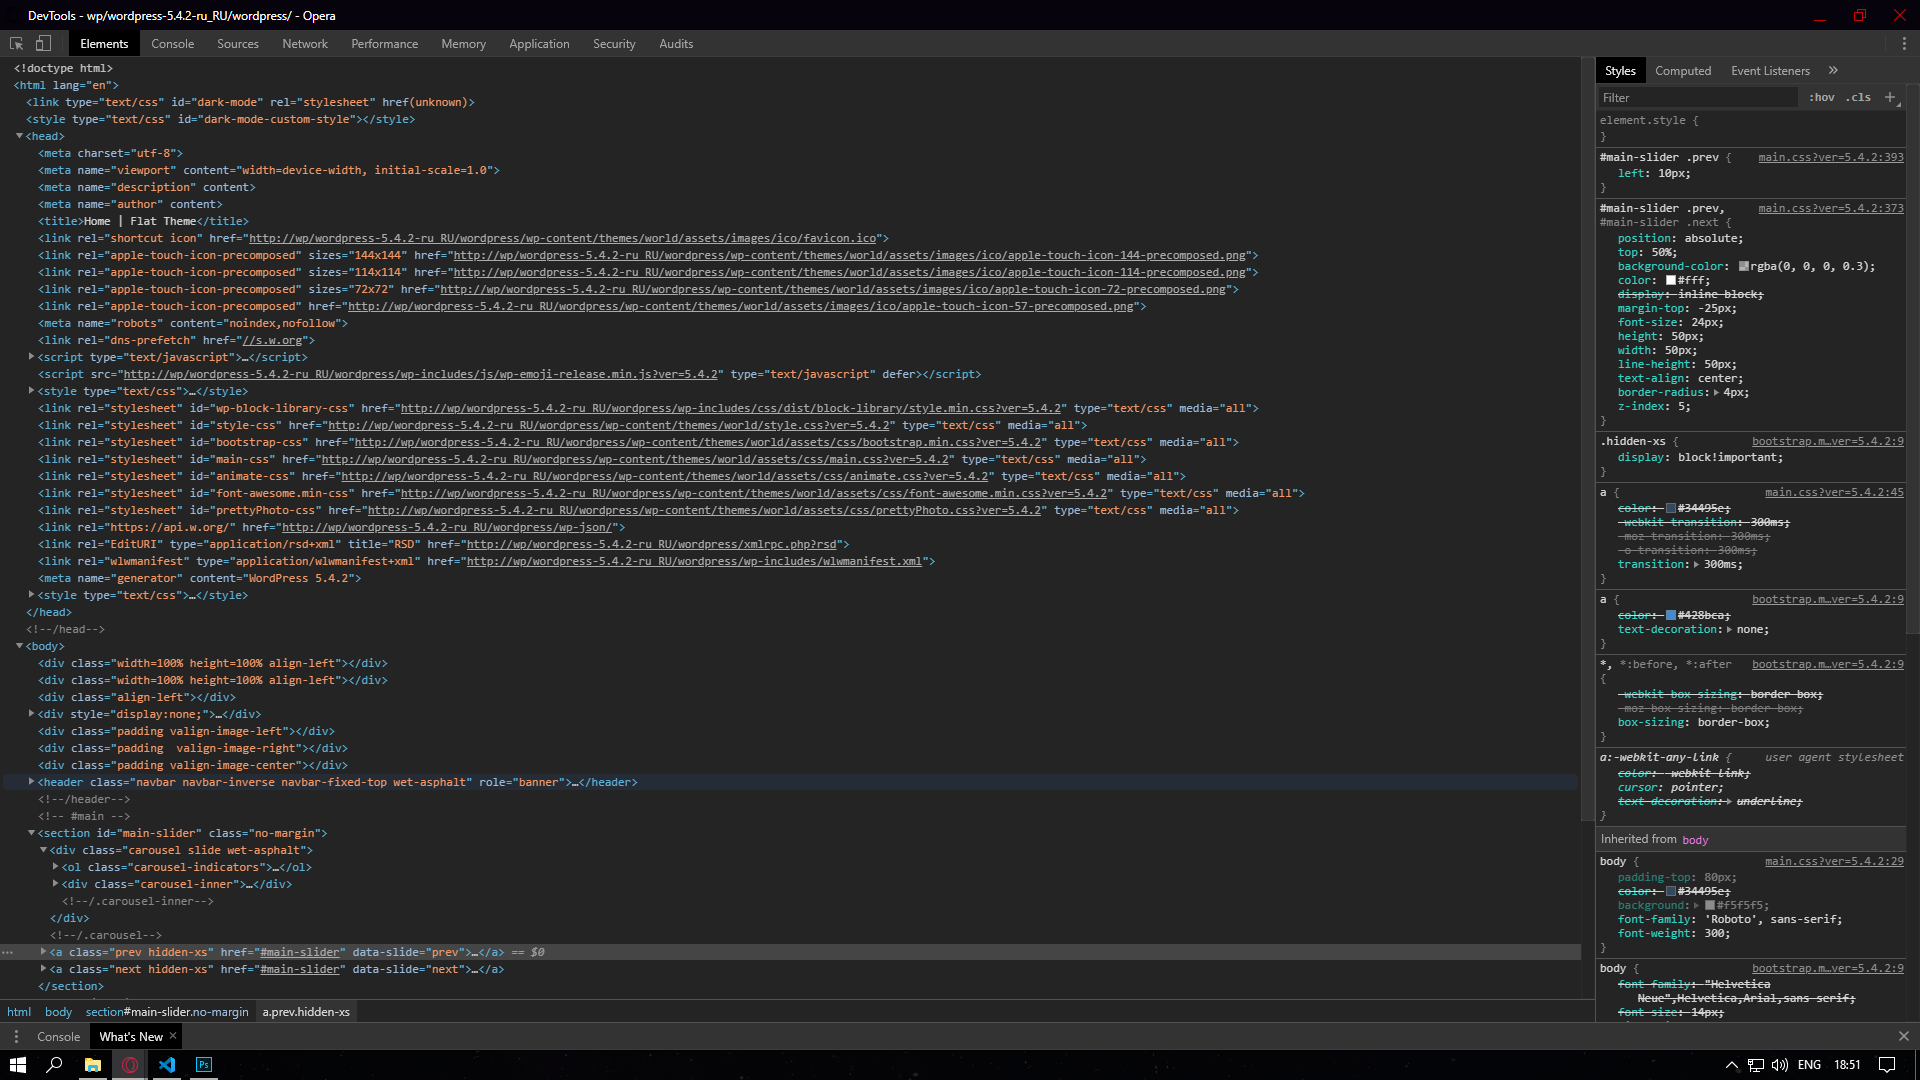Open the Memory tab
This screenshot has height=1080, width=1920.
pyautogui.click(x=463, y=43)
